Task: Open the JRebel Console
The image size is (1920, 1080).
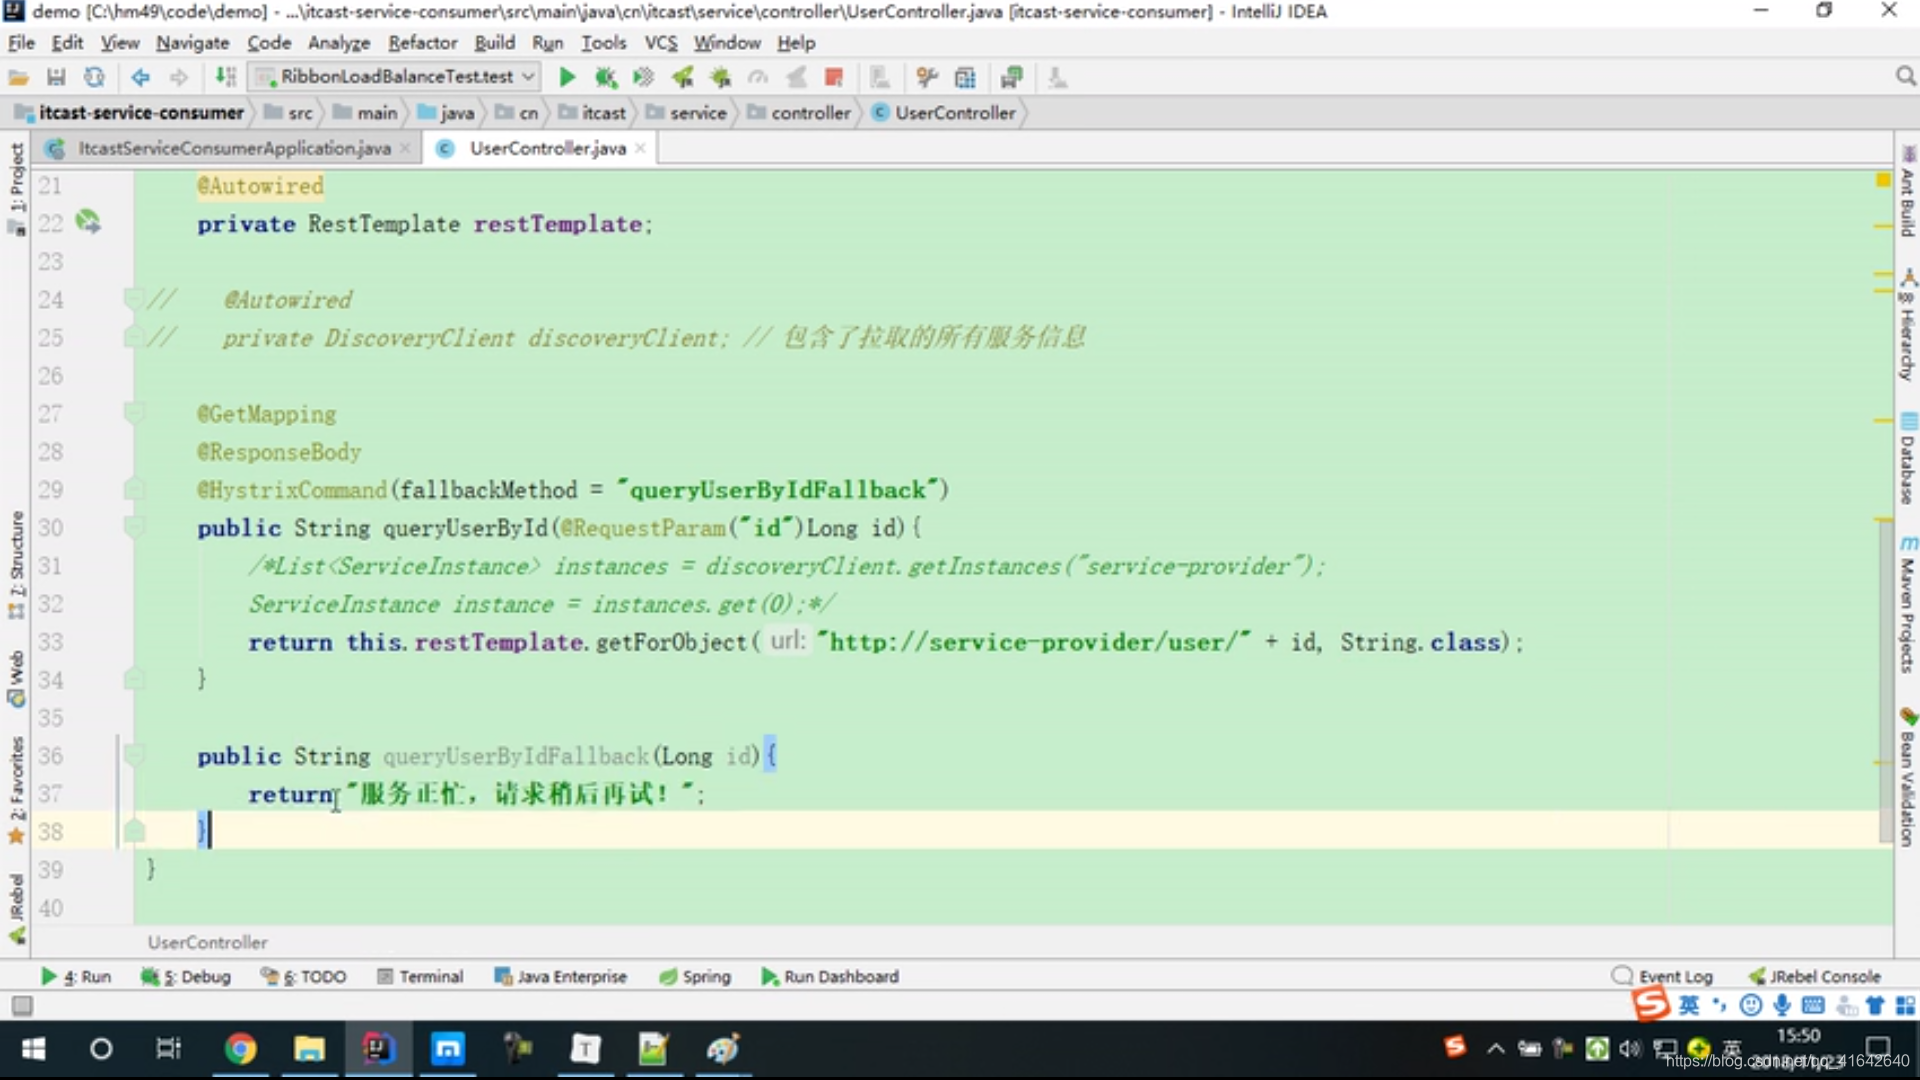Action: click(1815, 976)
